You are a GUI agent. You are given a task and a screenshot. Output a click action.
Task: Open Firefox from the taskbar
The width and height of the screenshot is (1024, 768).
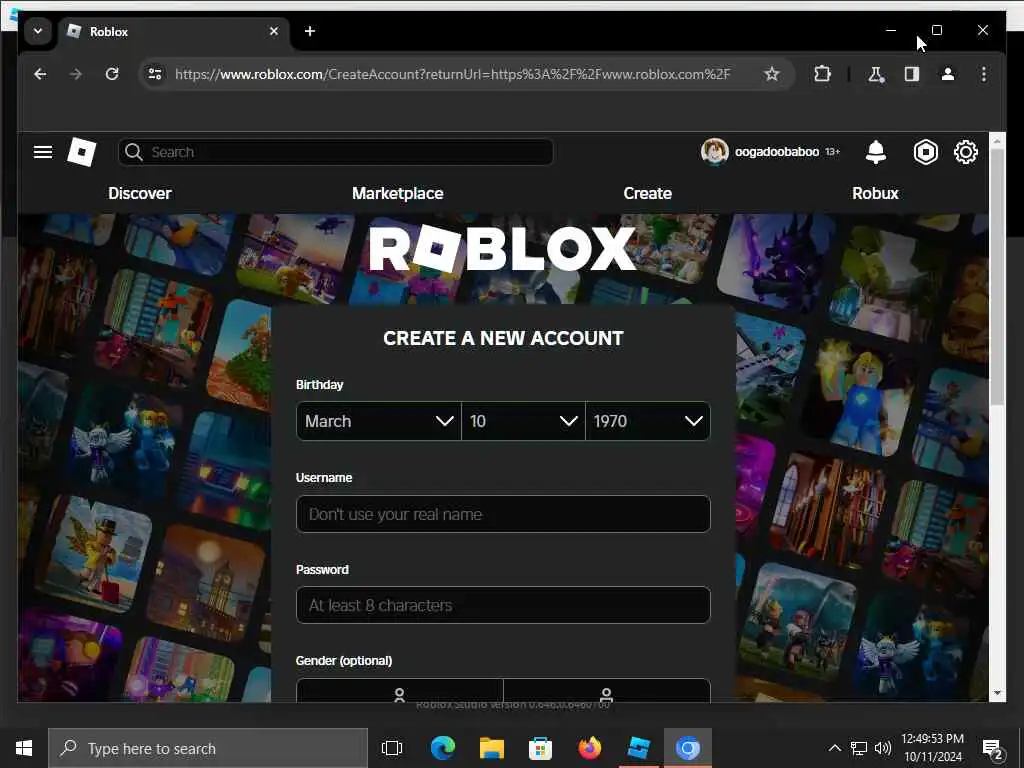[x=589, y=748]
